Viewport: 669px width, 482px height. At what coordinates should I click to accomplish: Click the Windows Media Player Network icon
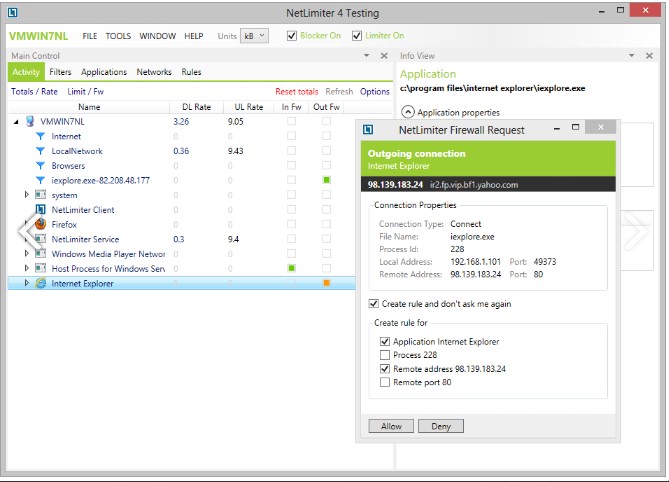[41, 253]
